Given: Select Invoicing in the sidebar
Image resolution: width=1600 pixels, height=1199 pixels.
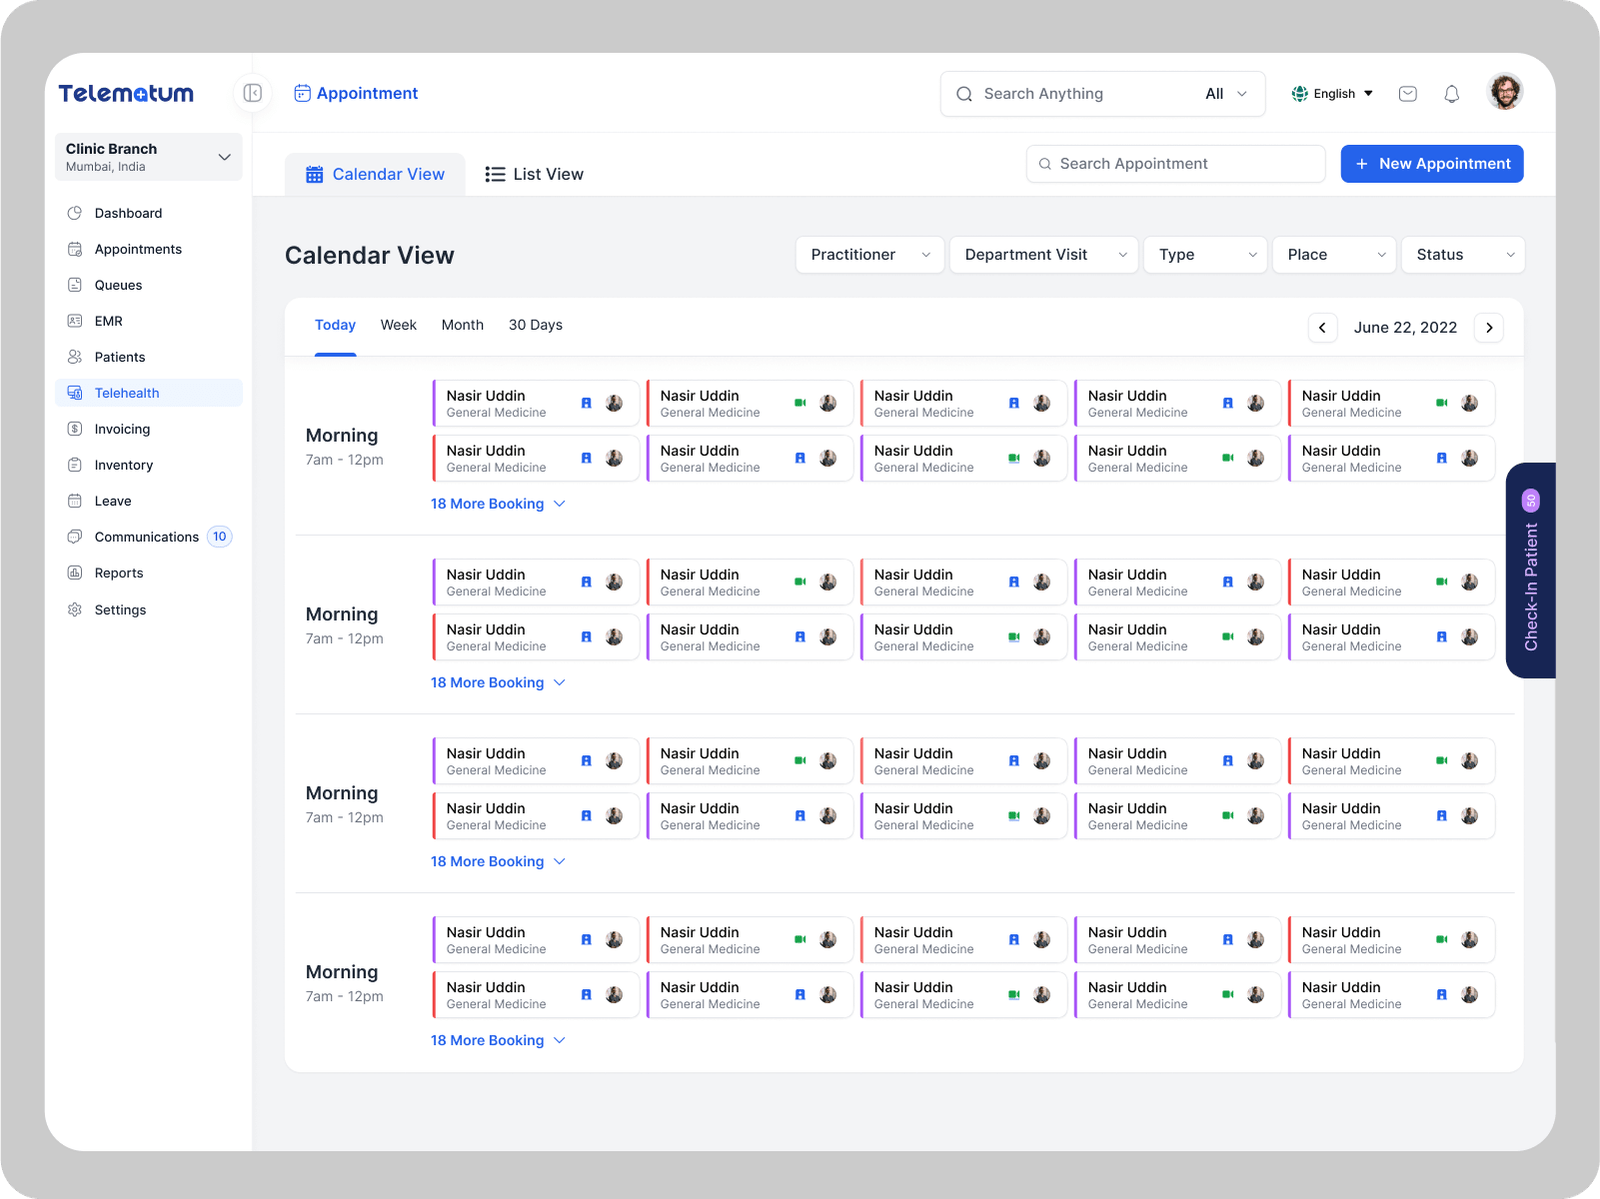Looking at the screenshot, I should pos(122,429).
